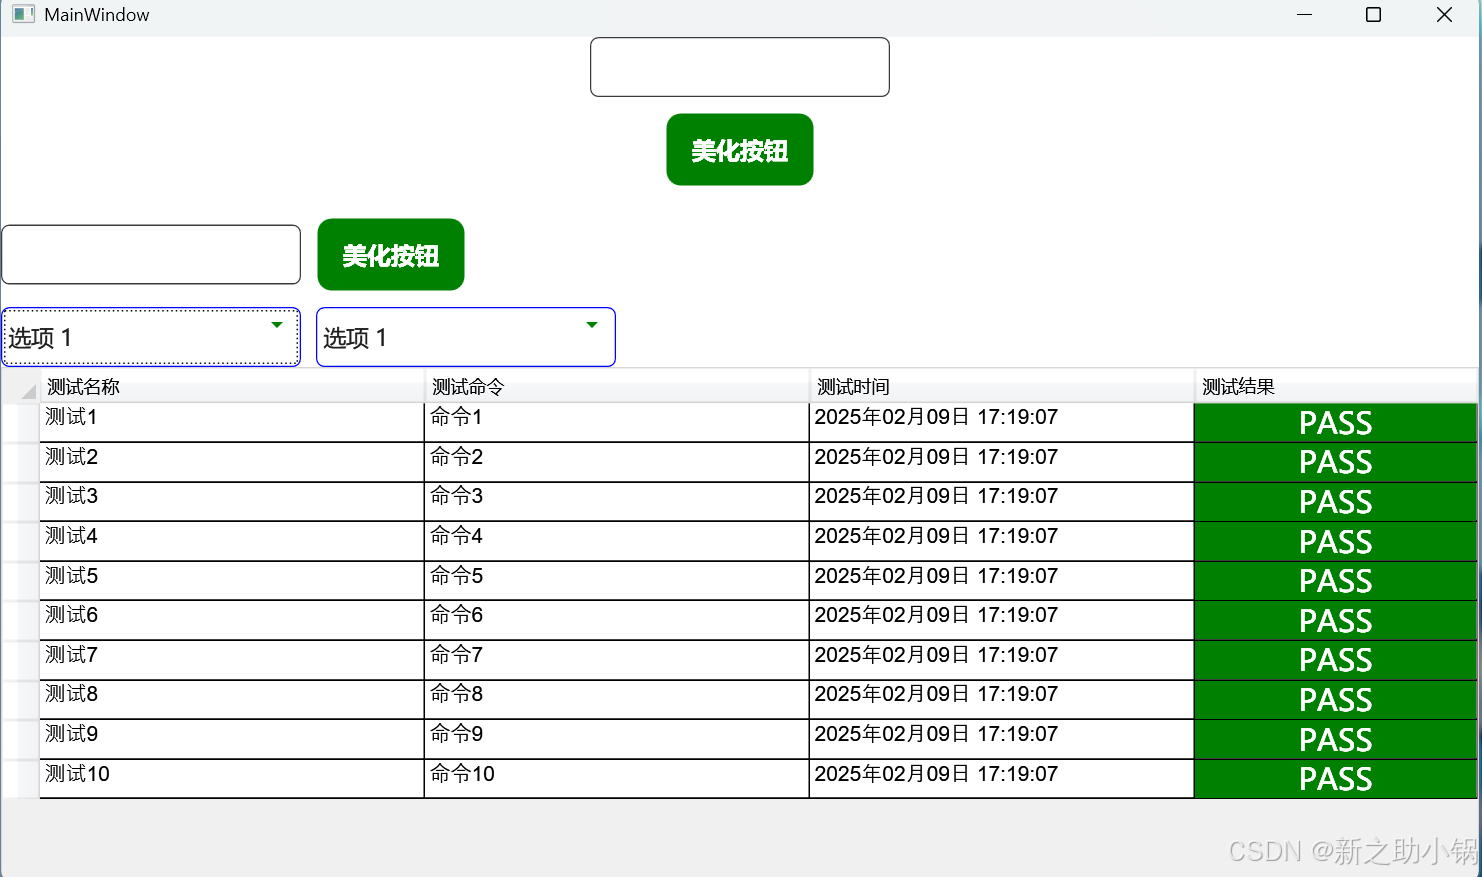Select the 测试7 name cell

232,660
